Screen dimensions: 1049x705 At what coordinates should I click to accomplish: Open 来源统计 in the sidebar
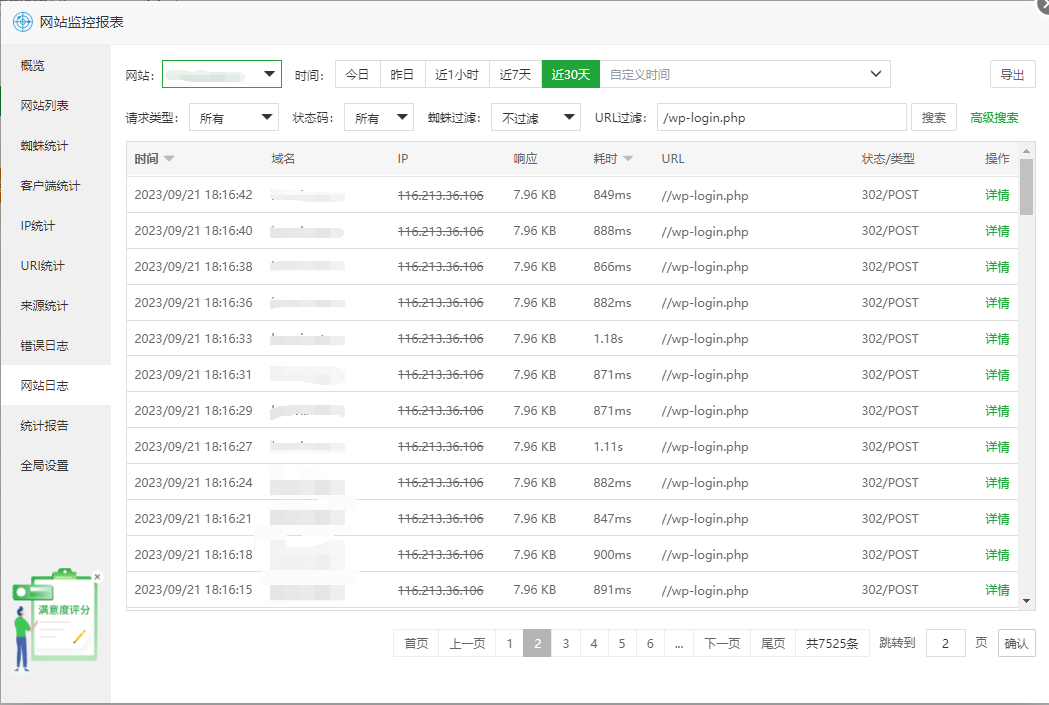[56, 306]
